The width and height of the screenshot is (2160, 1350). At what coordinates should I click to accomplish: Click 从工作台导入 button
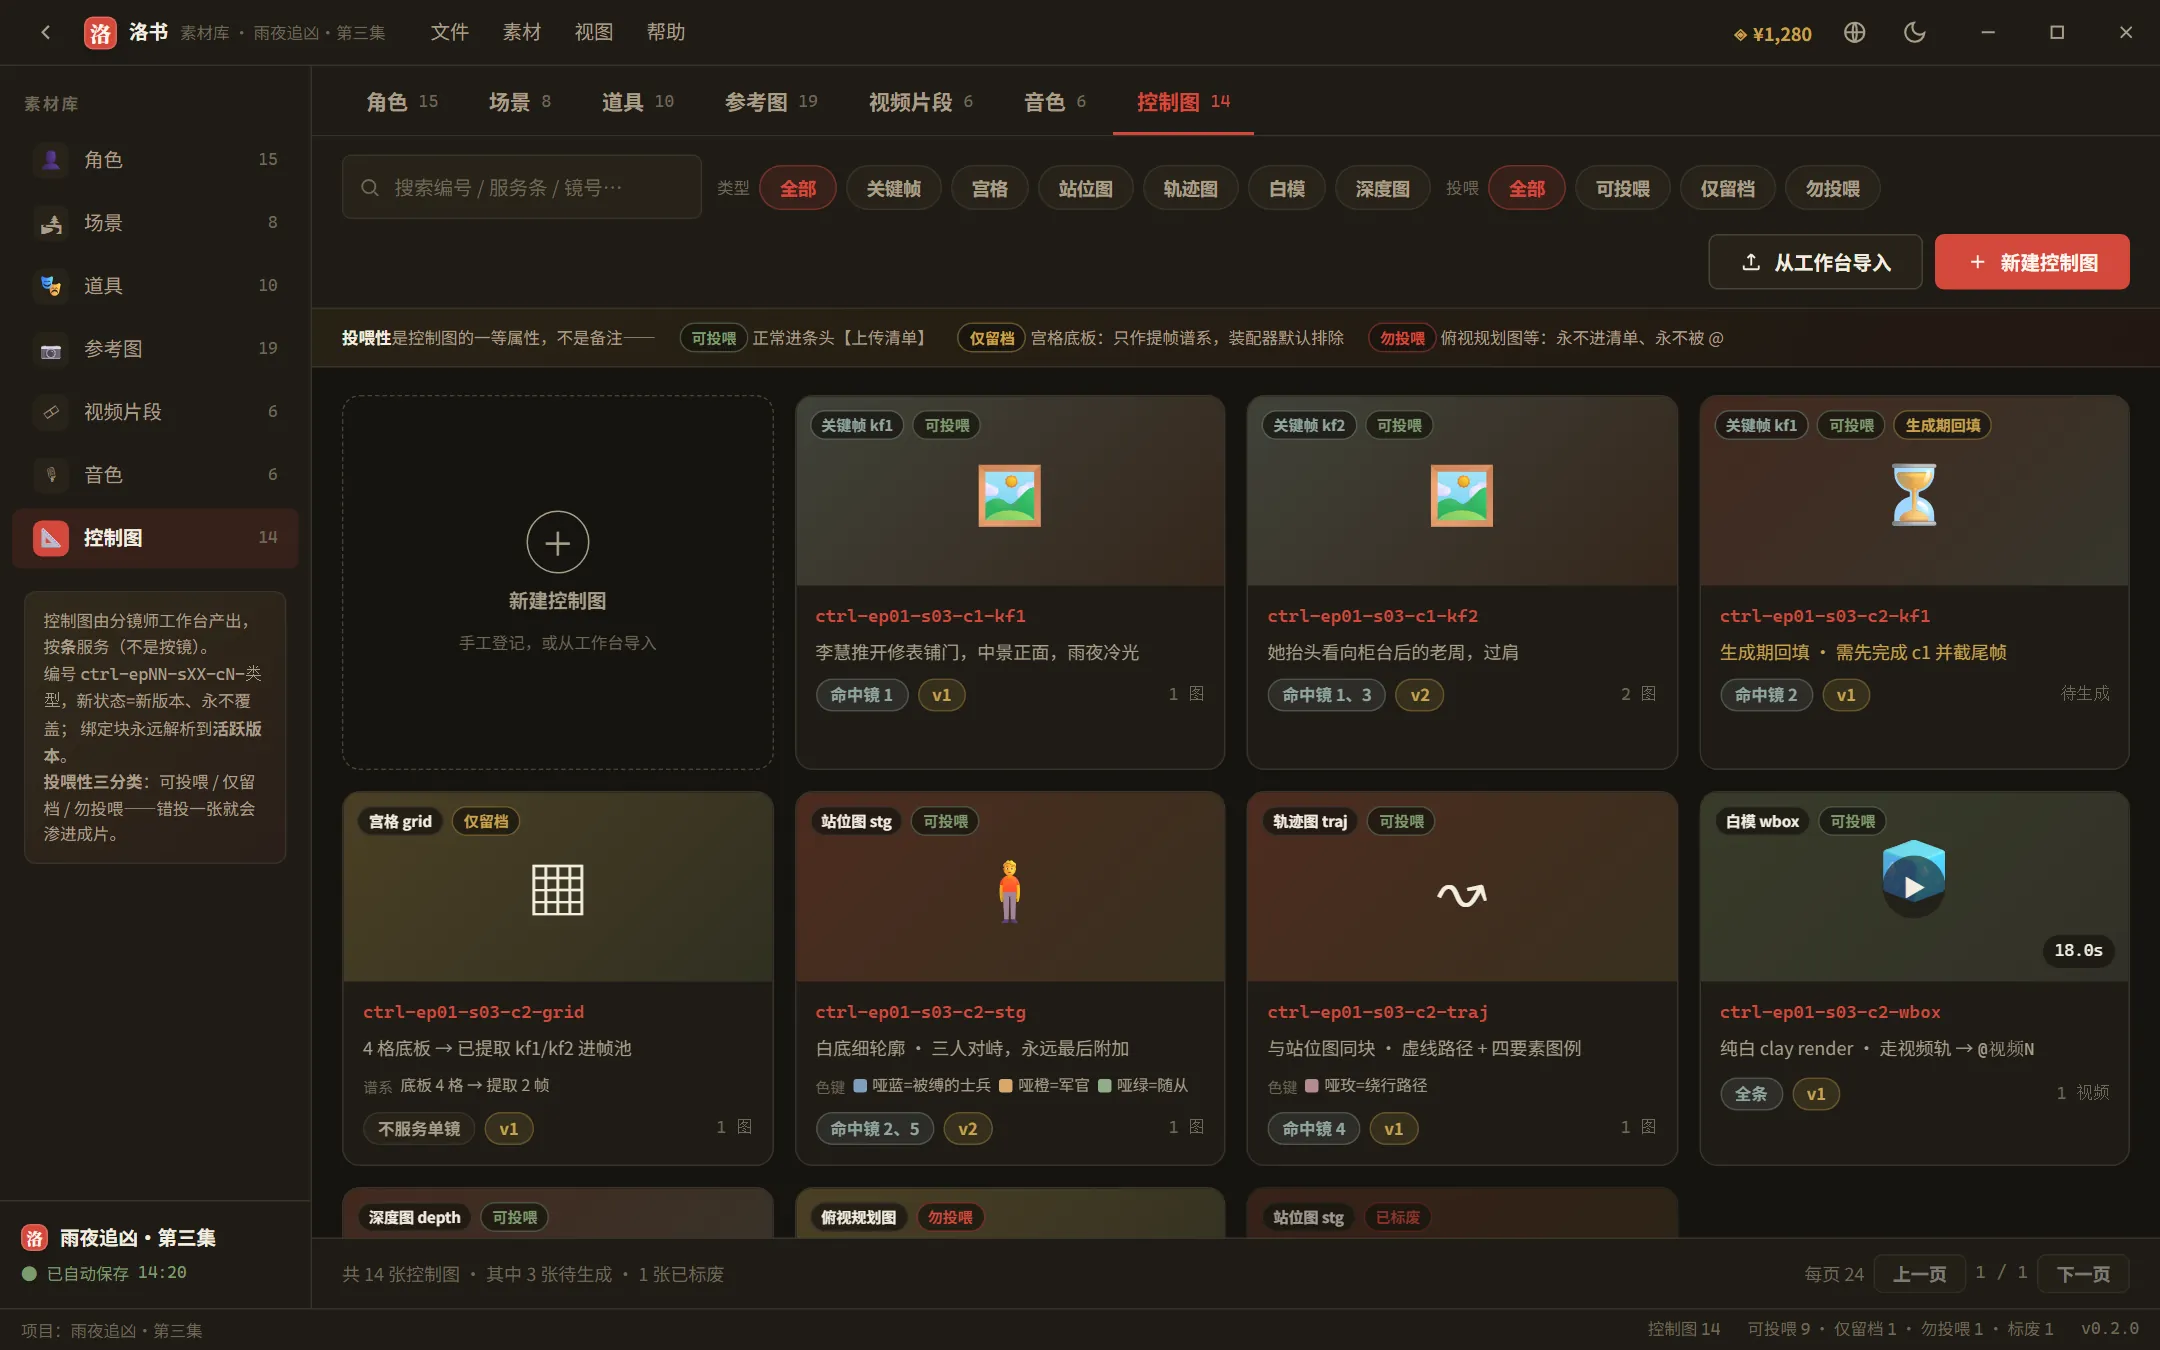[x=1814, y=262]
